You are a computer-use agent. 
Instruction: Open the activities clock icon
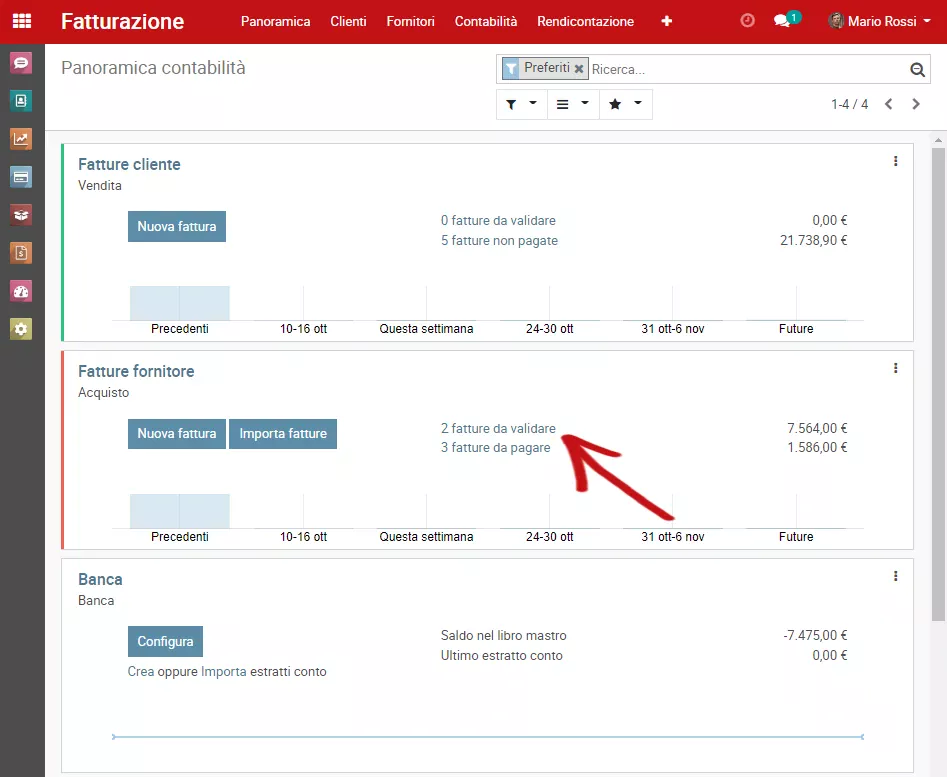point(747,21)
